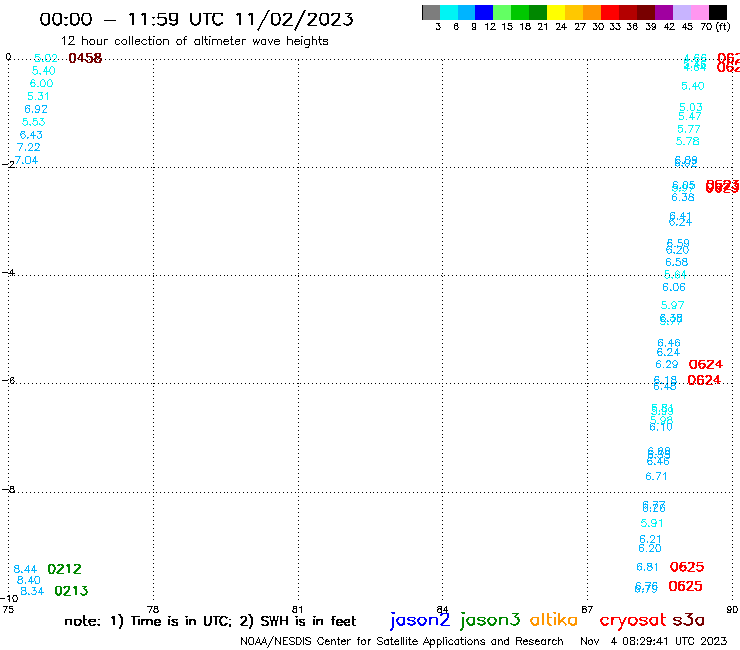Click the lavender swatch in the color scale
Screen dimensions: 740x650
coord(681,13)
